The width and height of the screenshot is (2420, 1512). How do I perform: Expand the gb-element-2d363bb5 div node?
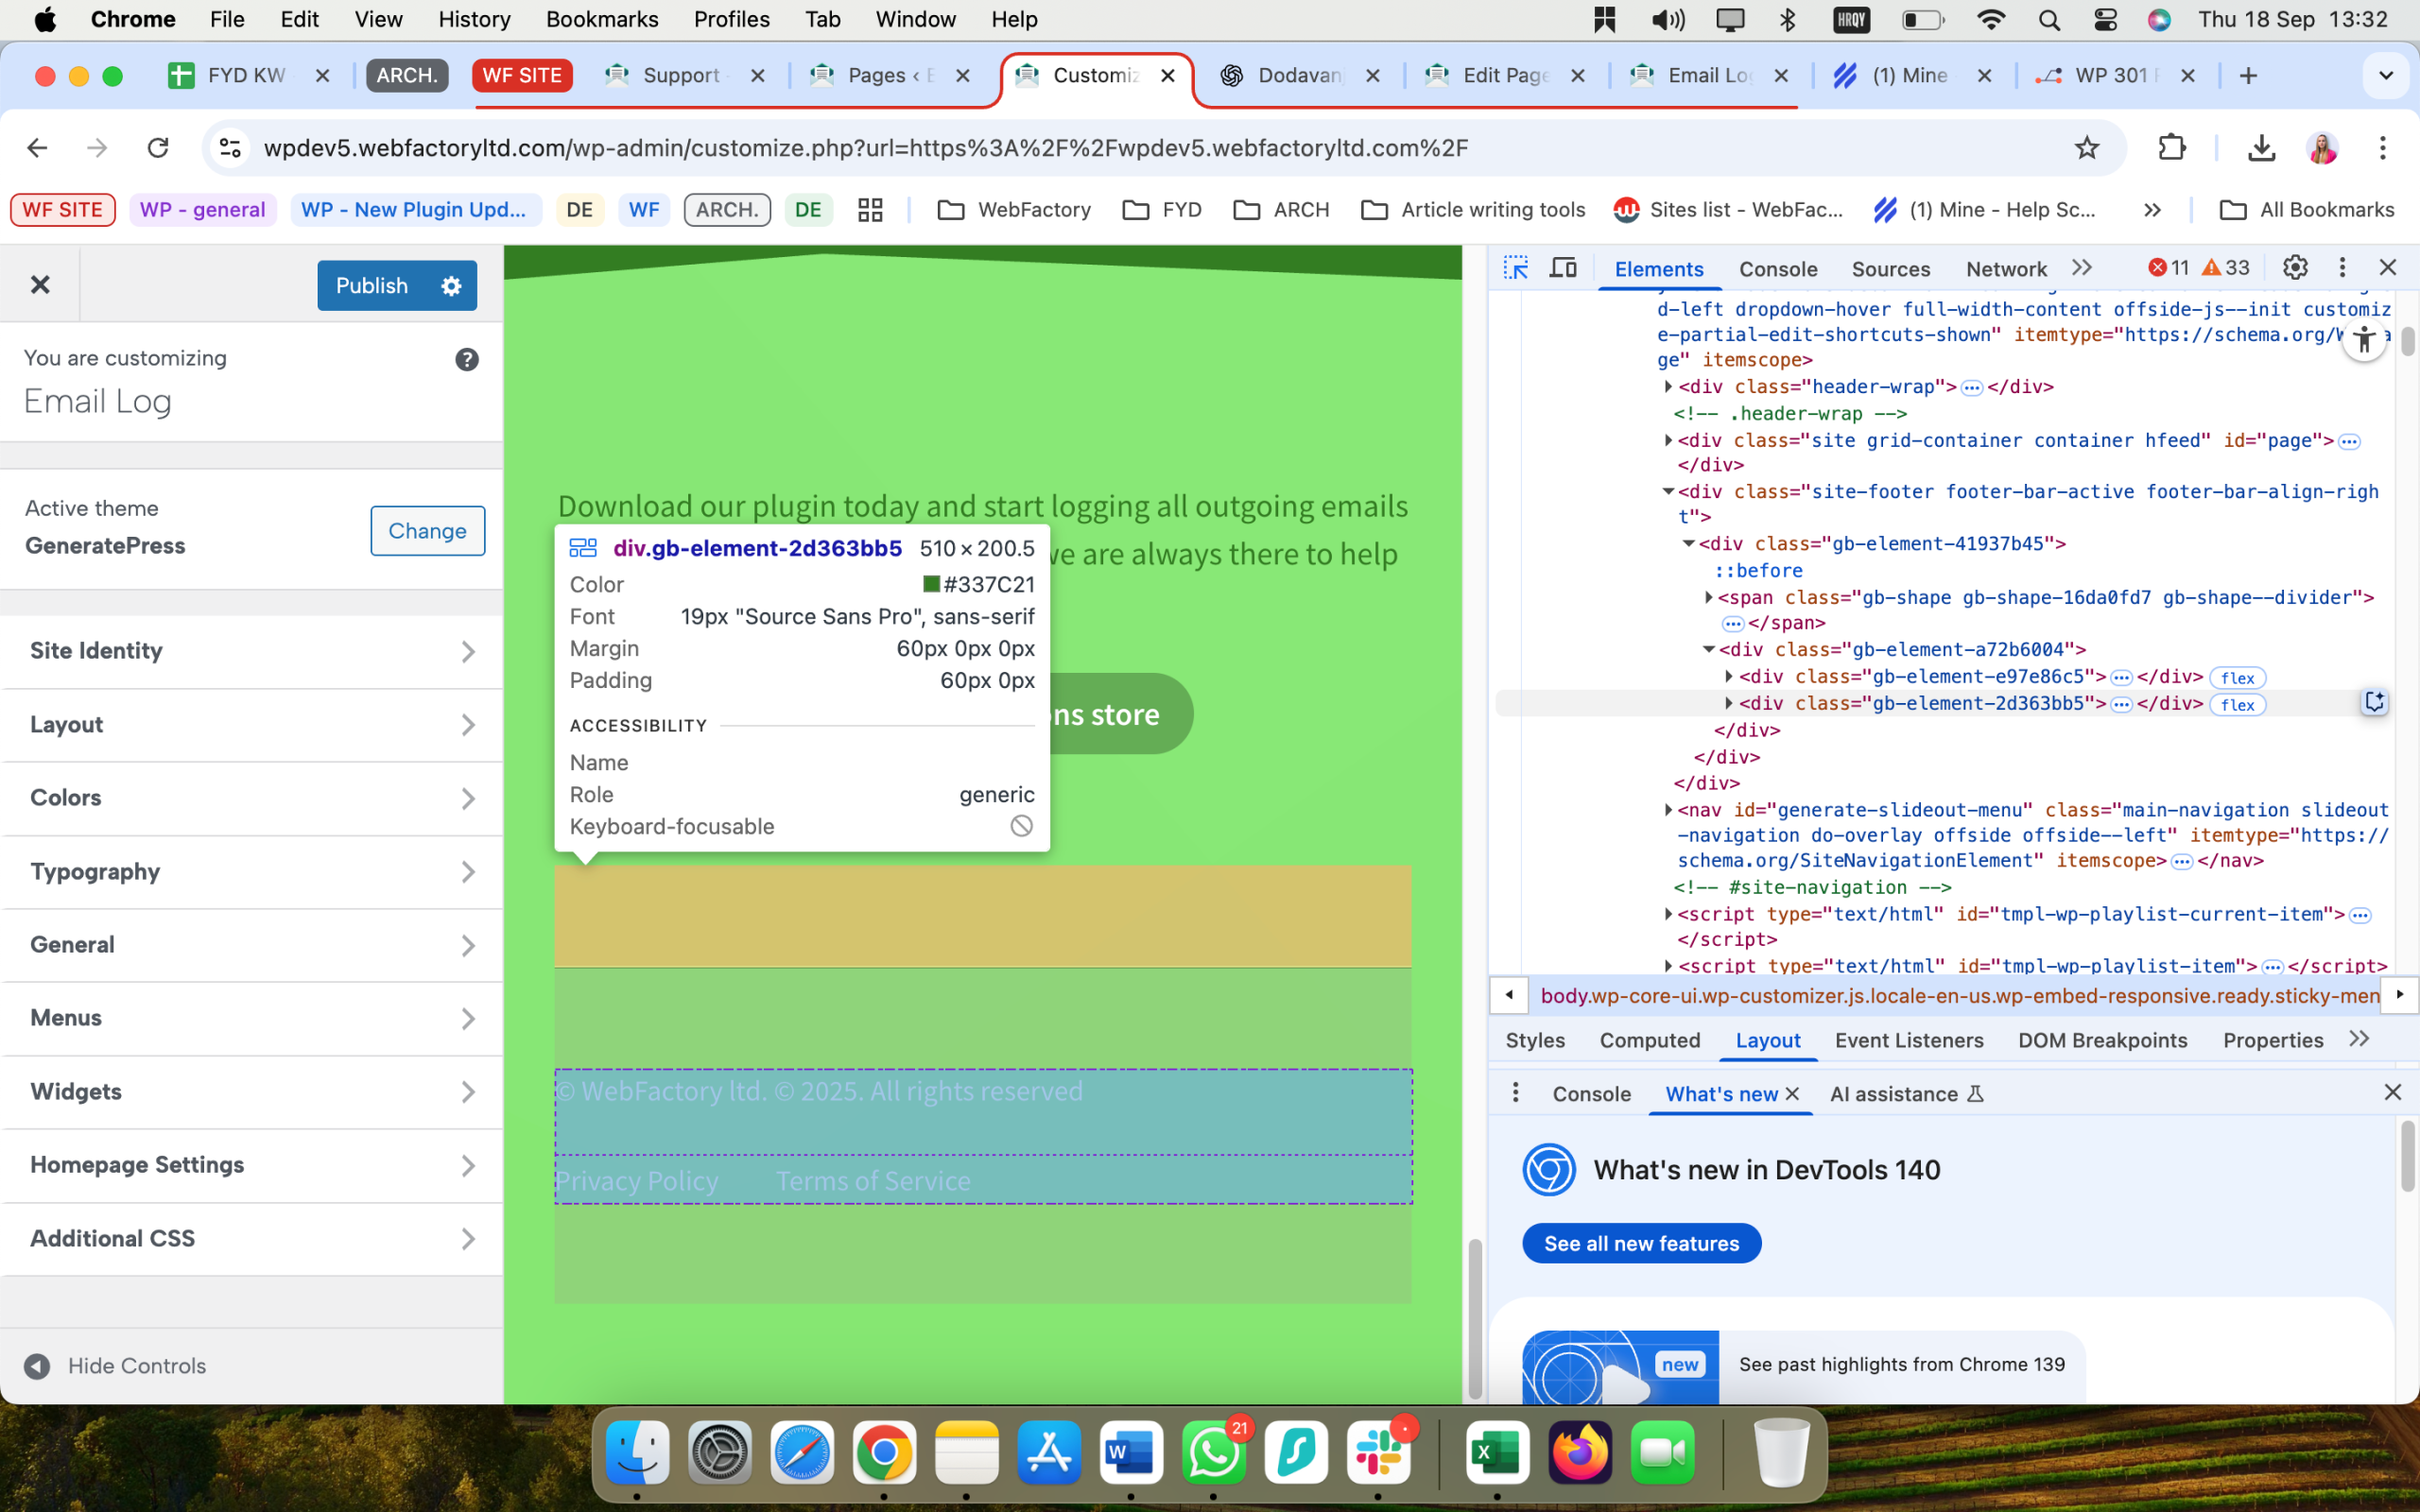(1729, 703)
